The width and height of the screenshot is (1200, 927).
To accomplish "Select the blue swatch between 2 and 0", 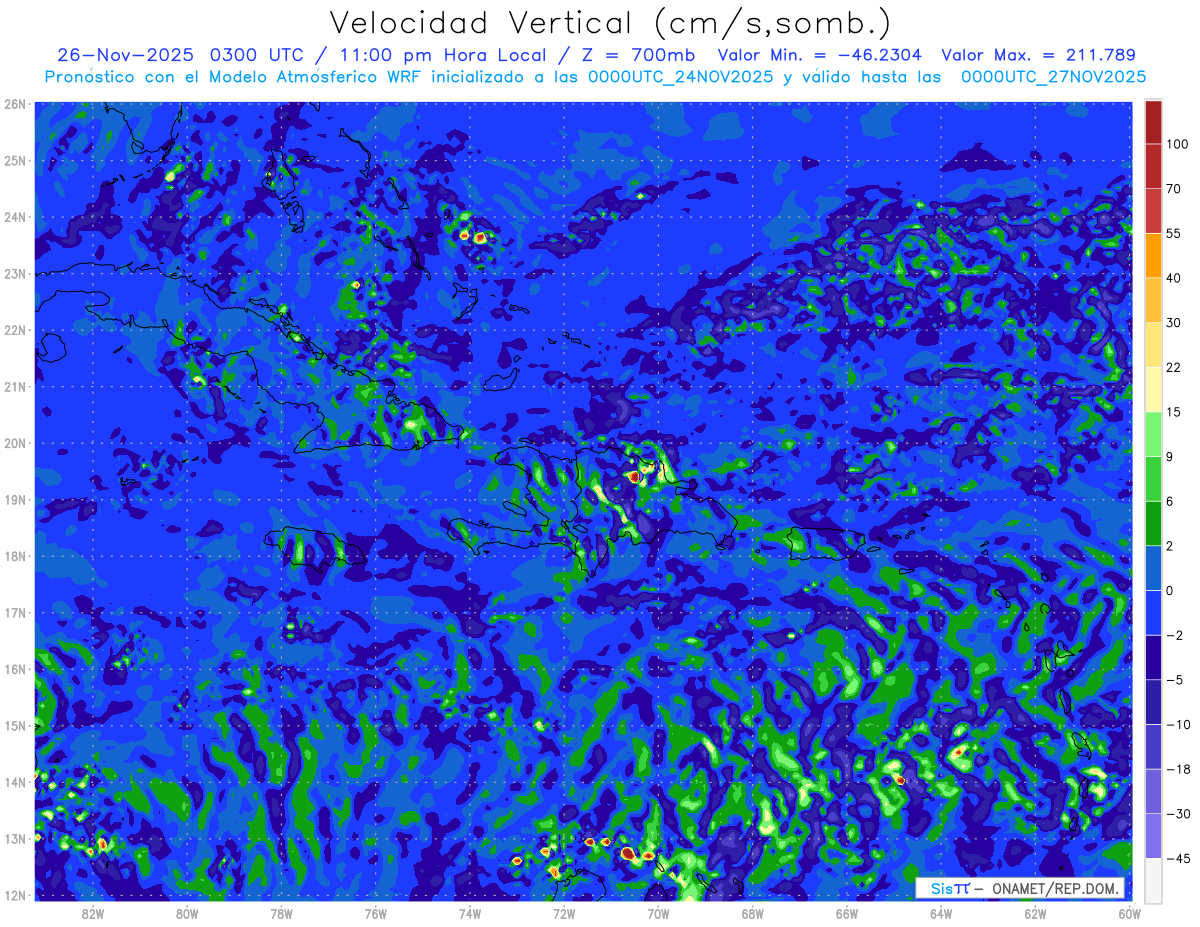I will 1153,568.
